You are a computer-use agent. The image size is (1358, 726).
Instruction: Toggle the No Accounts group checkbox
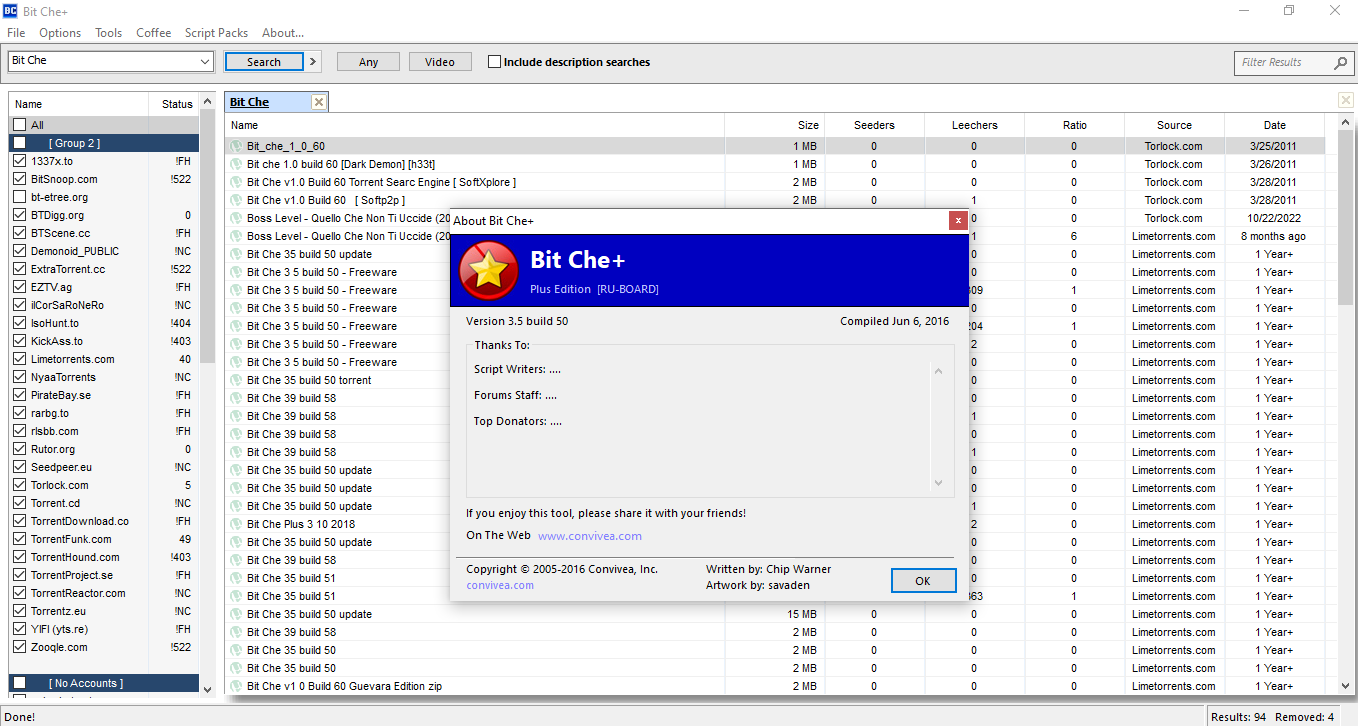(19, 683)
